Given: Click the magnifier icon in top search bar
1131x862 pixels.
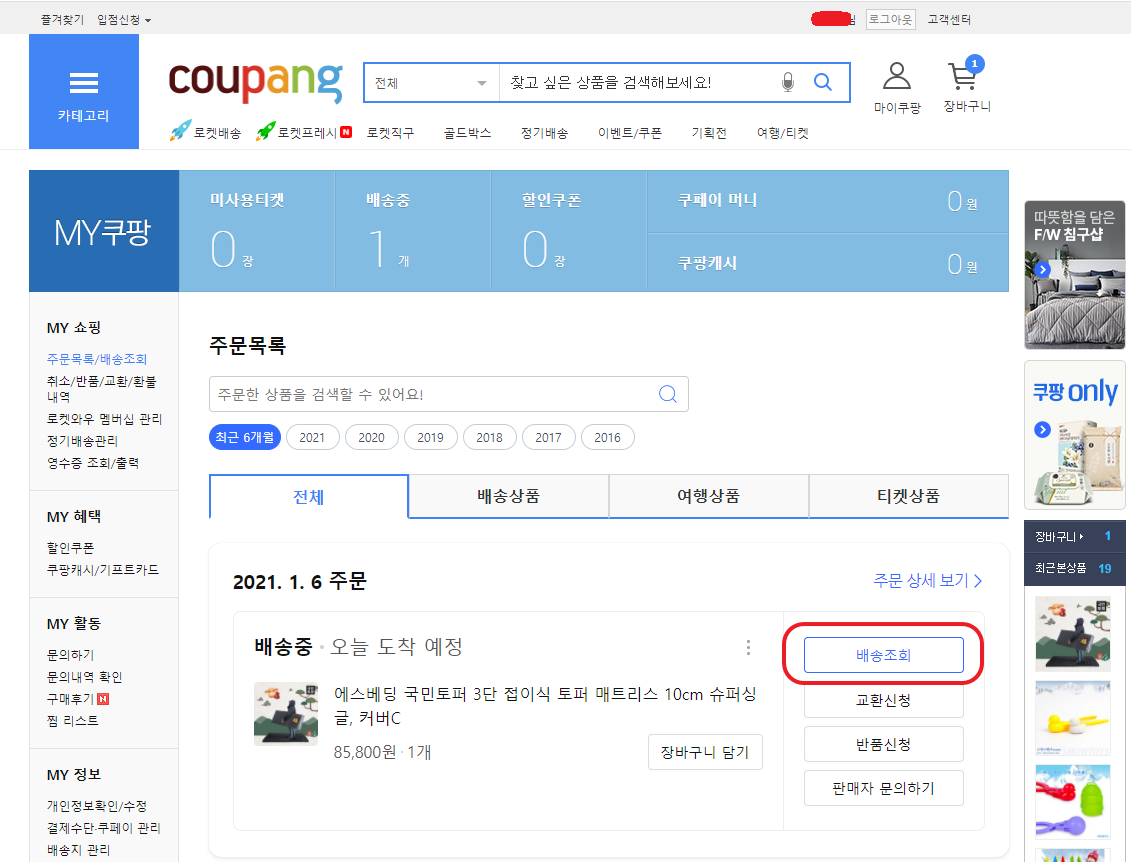Looking at the screenshot, I should [x=823, y=82].
